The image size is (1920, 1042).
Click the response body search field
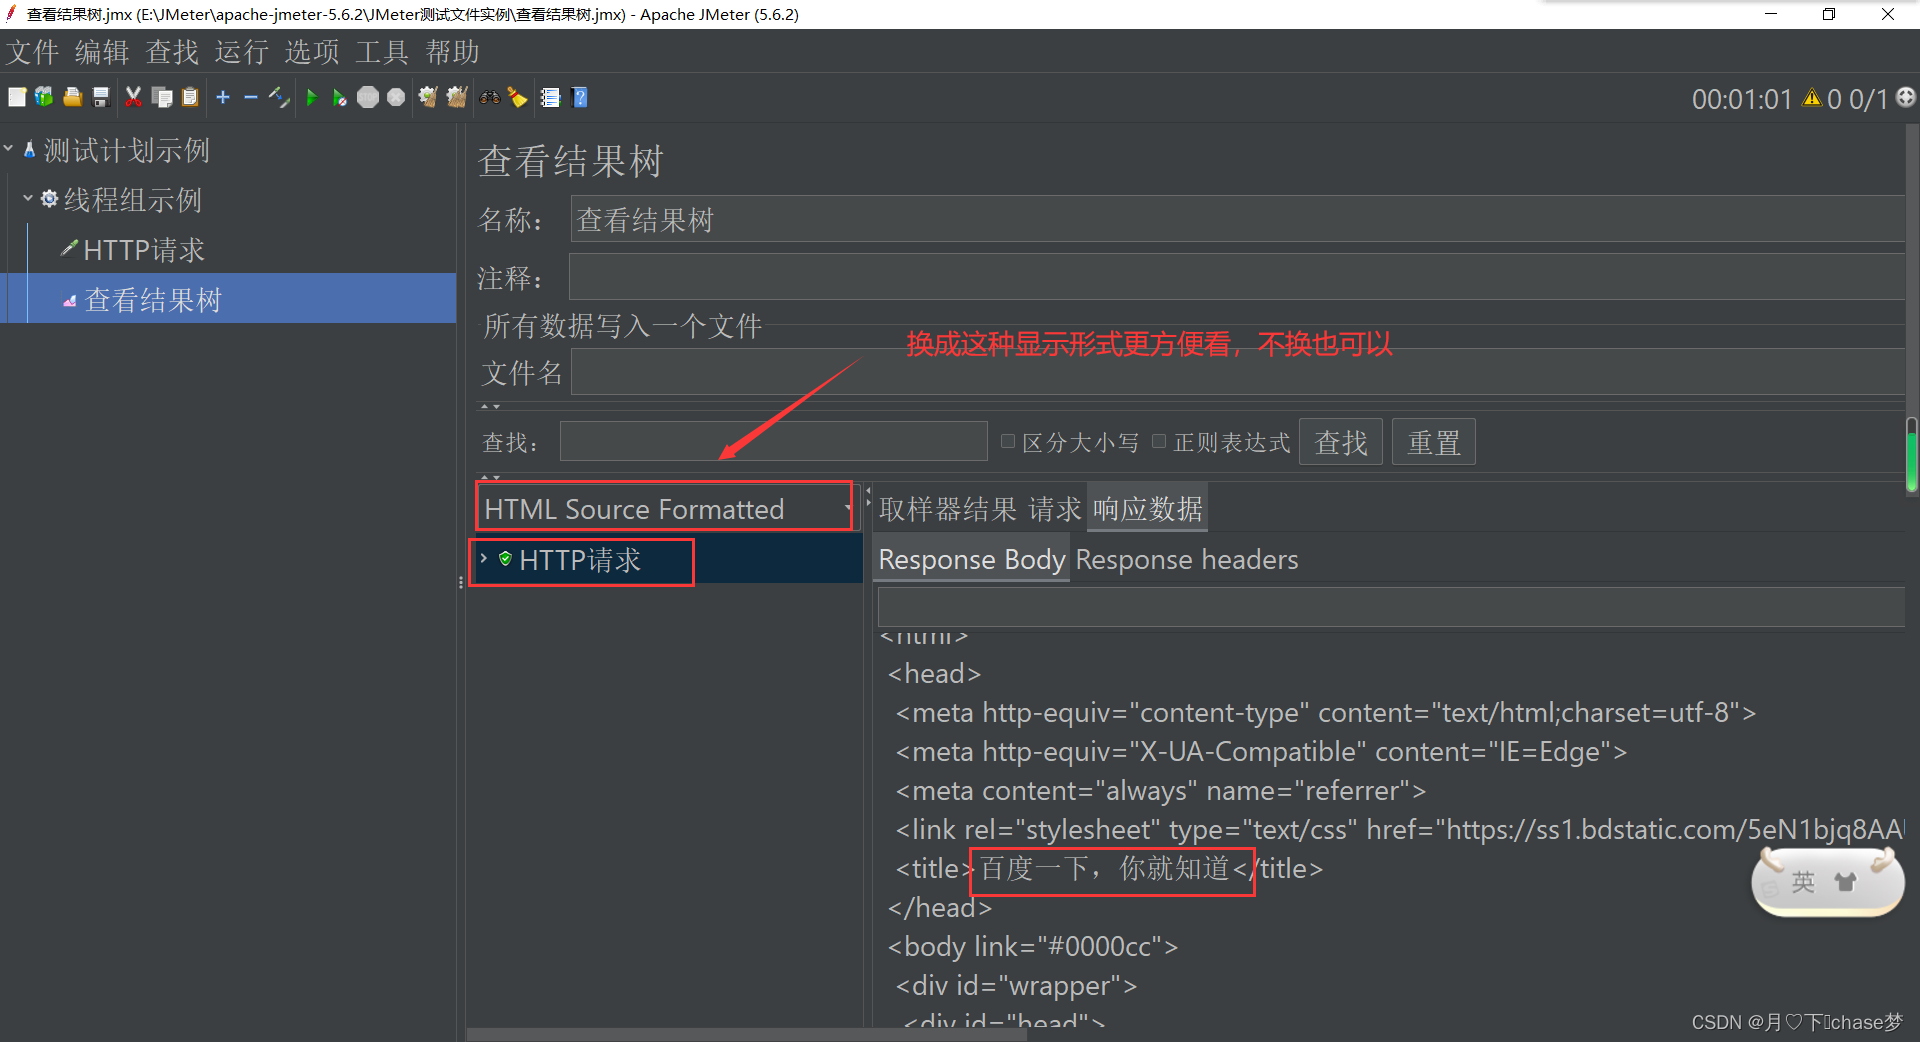point(1391,607)
